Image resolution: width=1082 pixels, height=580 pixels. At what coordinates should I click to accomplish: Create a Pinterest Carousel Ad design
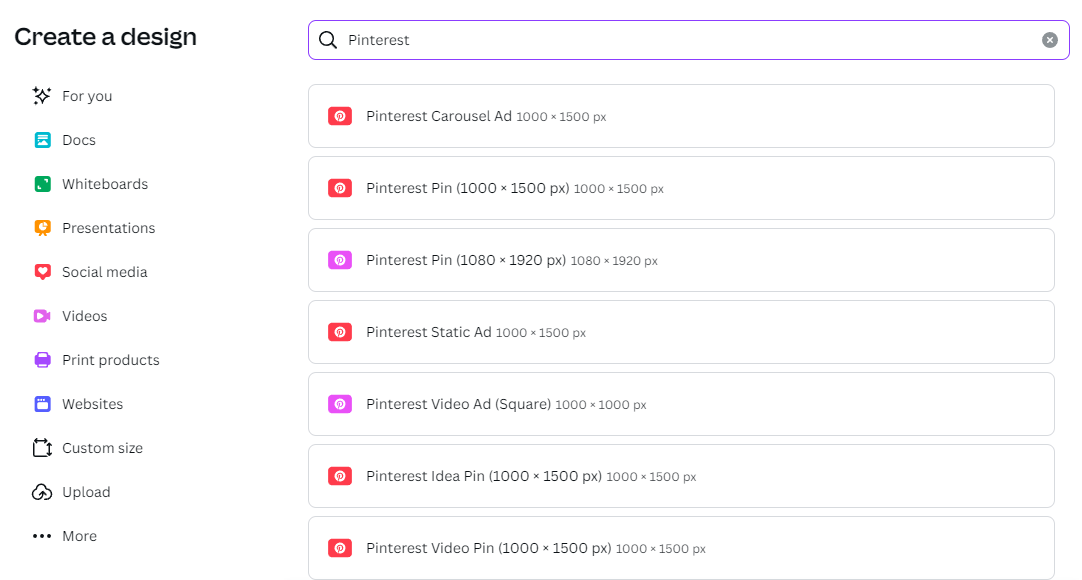[x=681, y=117]
